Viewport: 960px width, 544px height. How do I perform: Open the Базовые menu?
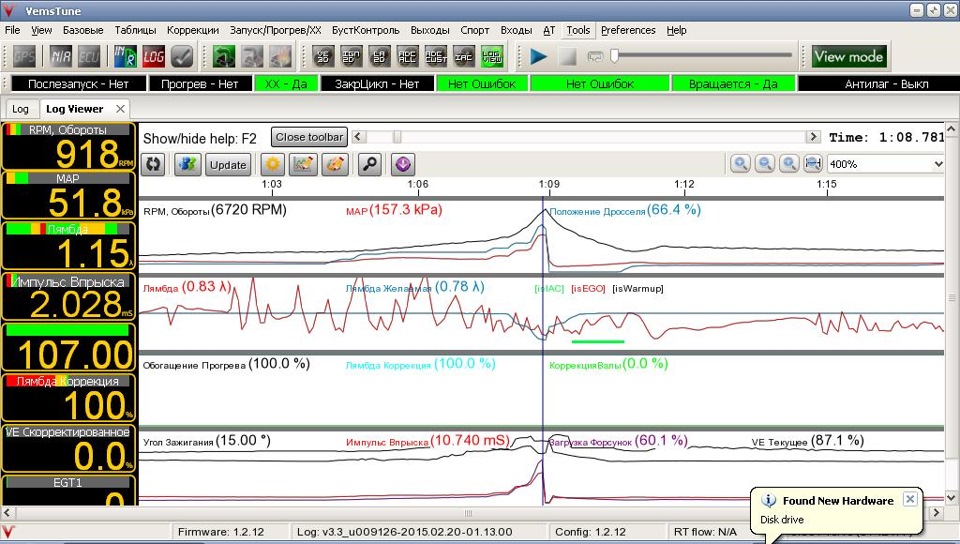pos(83,30)
